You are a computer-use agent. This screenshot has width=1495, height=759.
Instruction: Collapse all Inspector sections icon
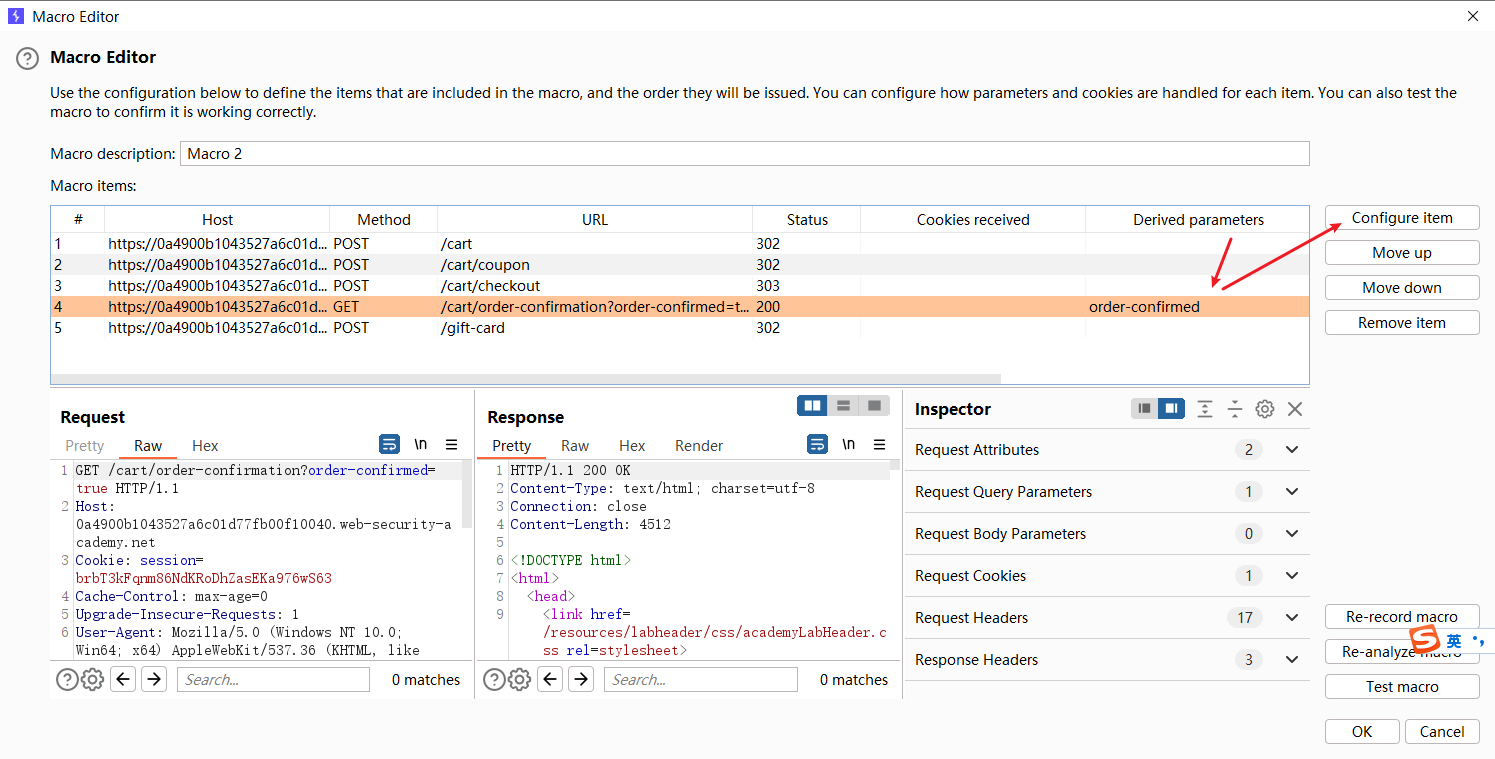coord(1235,409)
